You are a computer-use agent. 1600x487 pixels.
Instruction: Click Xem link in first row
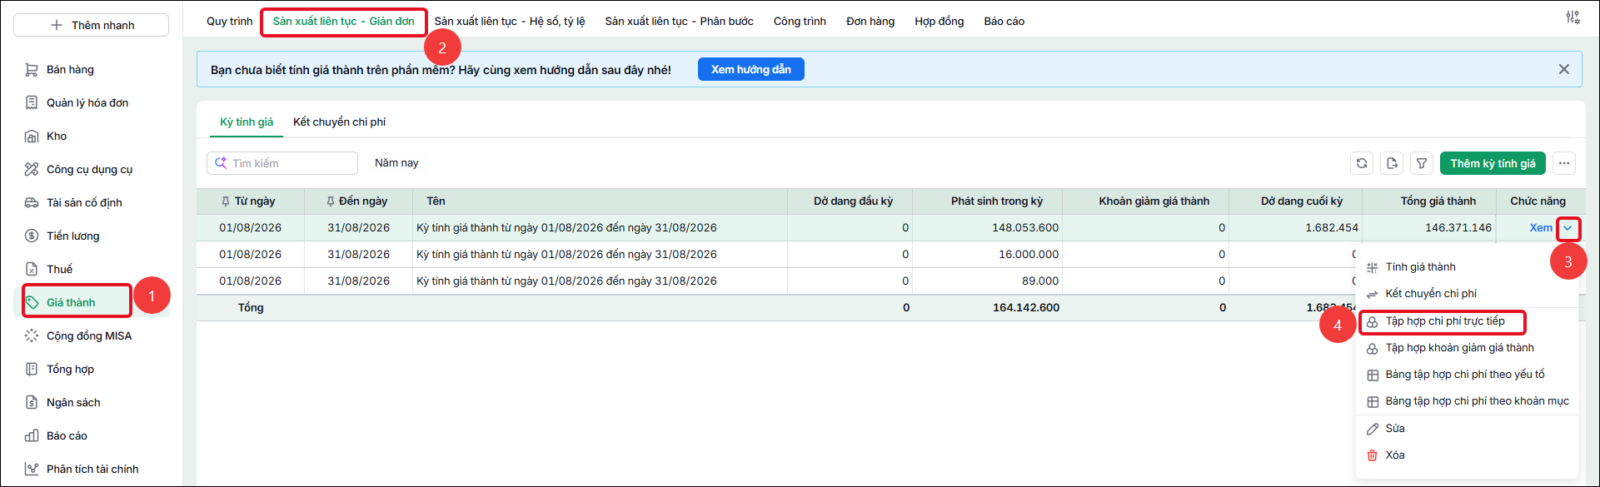click(1540, 228)
